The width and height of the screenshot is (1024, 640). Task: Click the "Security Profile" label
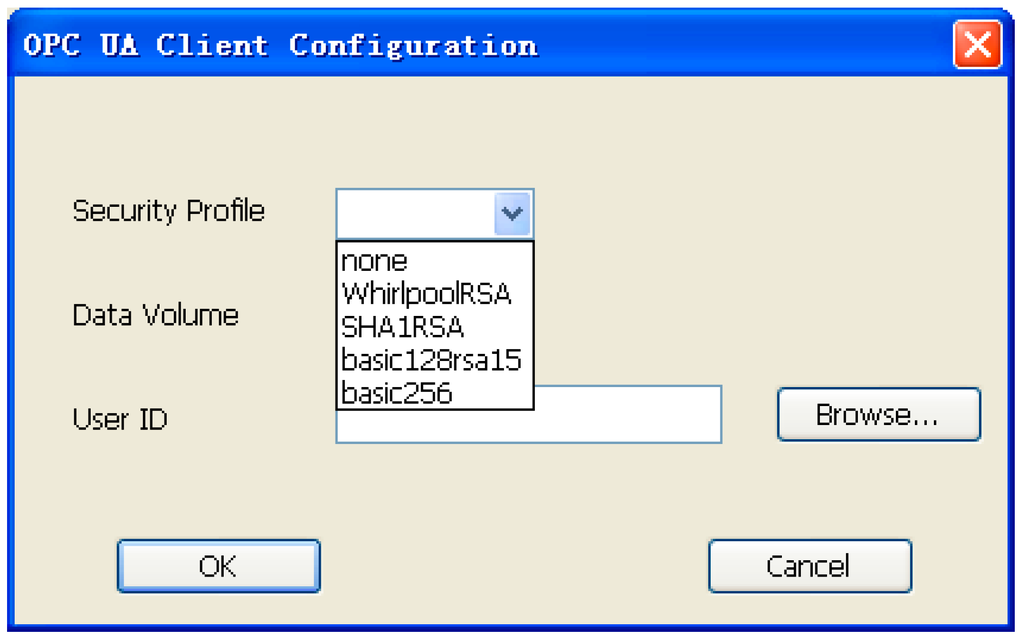tap(168, 211)
